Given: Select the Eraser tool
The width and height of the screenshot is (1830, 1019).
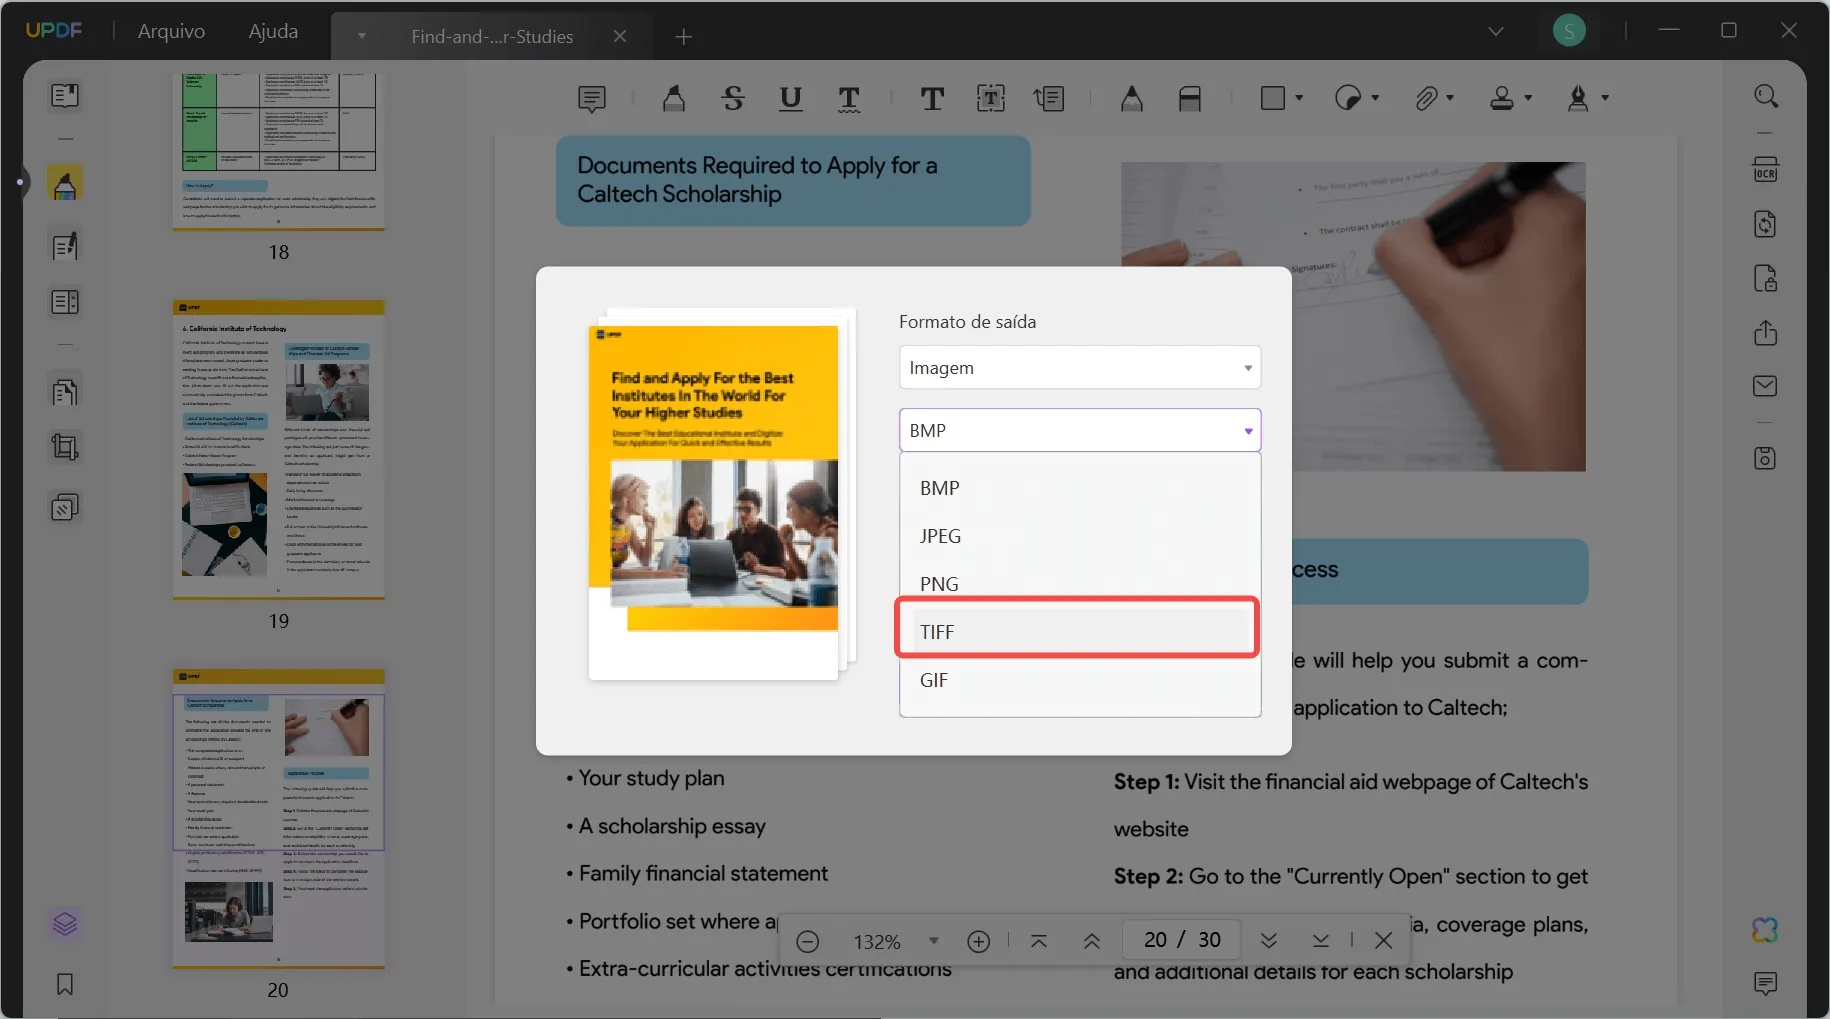Looking at the screenshot, I should click(1190, 98).
